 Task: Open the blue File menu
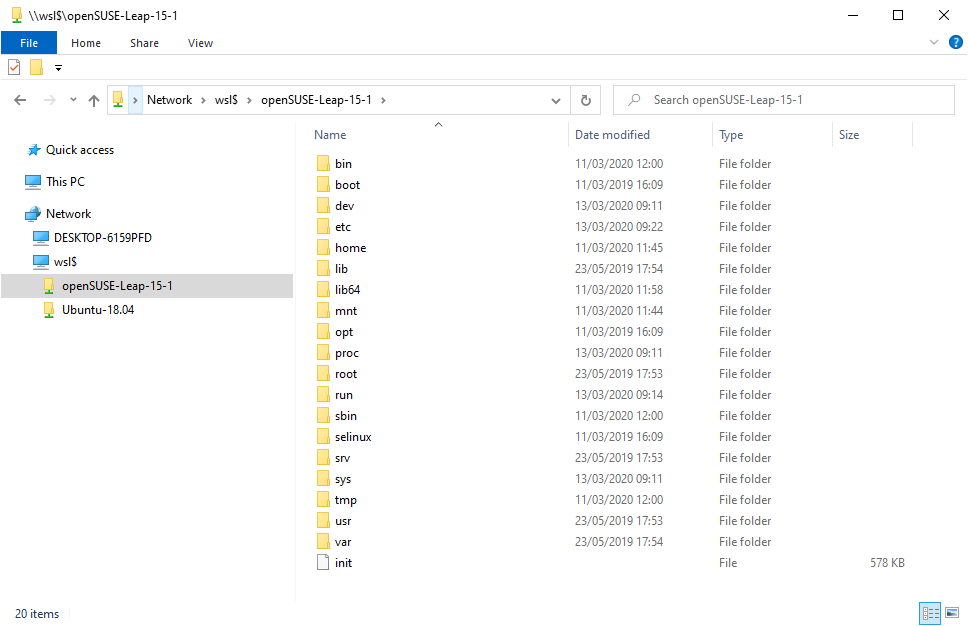[x=29, y=43]
